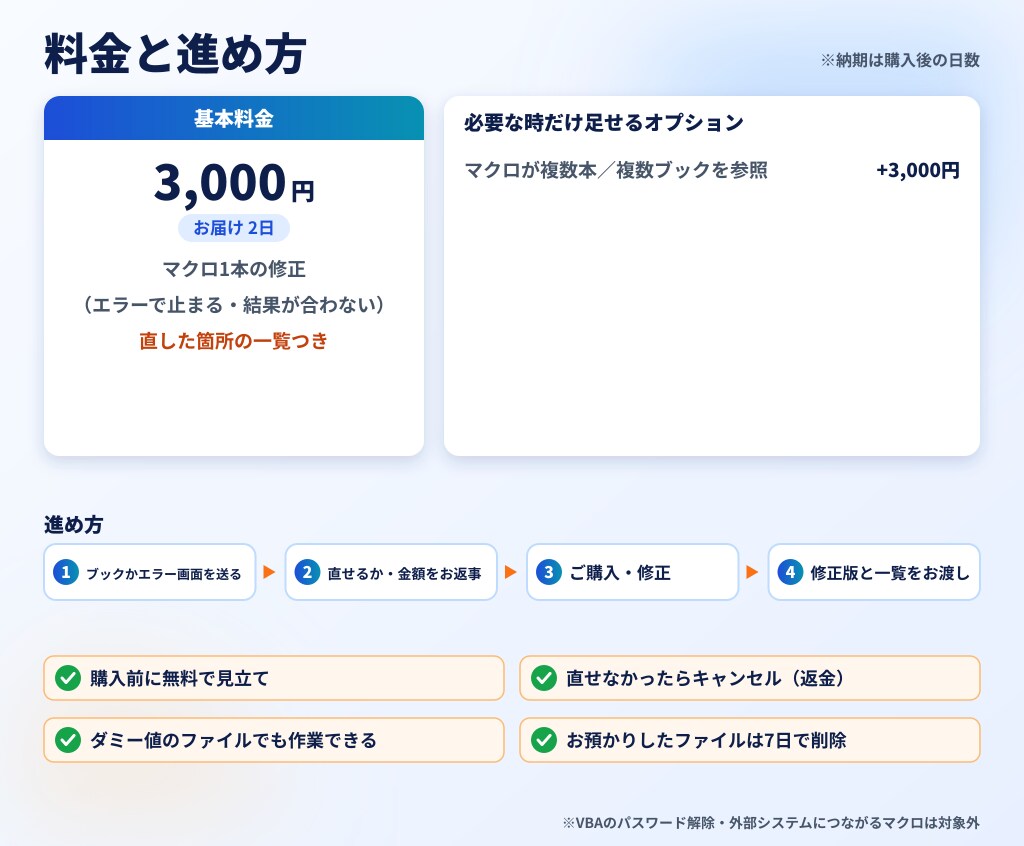The height and width of the screenshot is (846, 1024).
Task: Click checkmark beside お預かりしたファイルは7日で削除
Action: click(x=544, y=740)
